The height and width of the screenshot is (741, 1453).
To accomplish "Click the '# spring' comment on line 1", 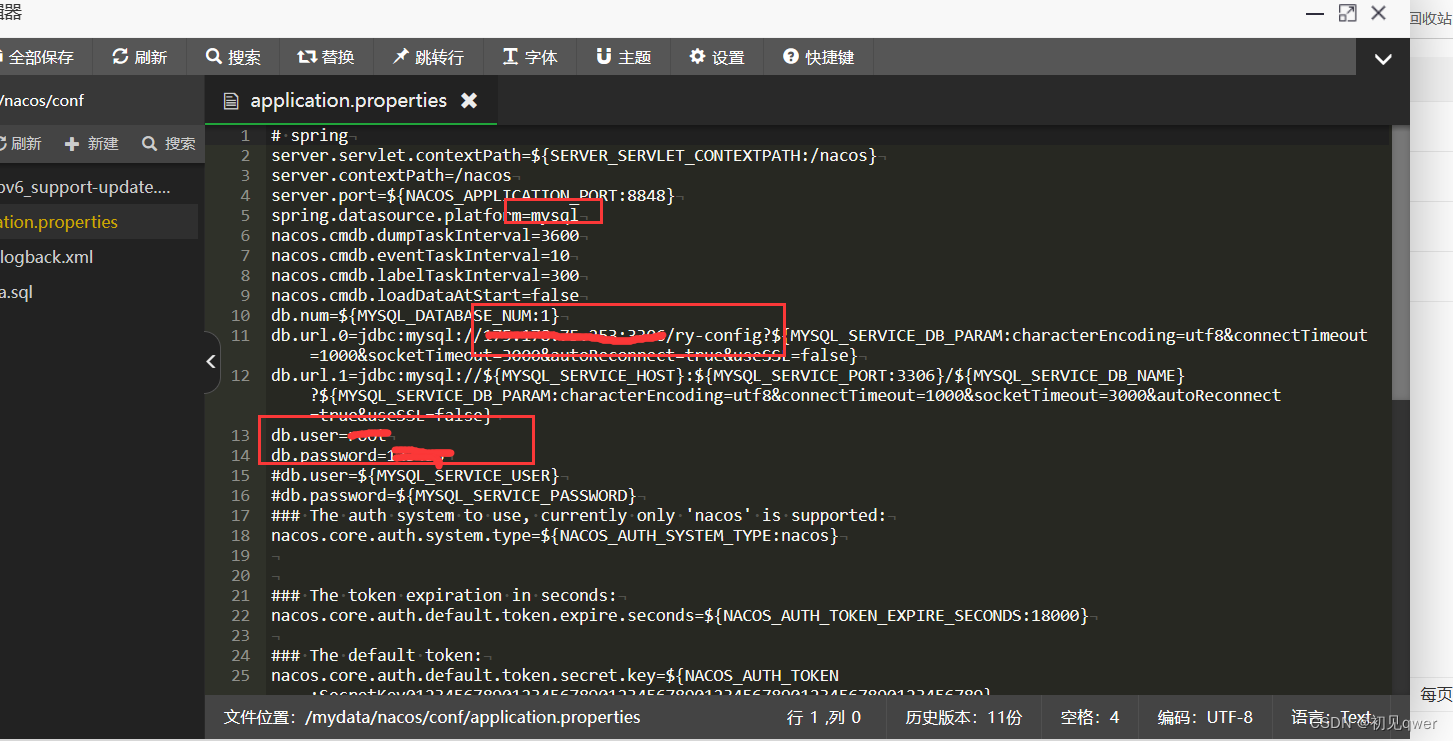I will click(x=310, y=135).
